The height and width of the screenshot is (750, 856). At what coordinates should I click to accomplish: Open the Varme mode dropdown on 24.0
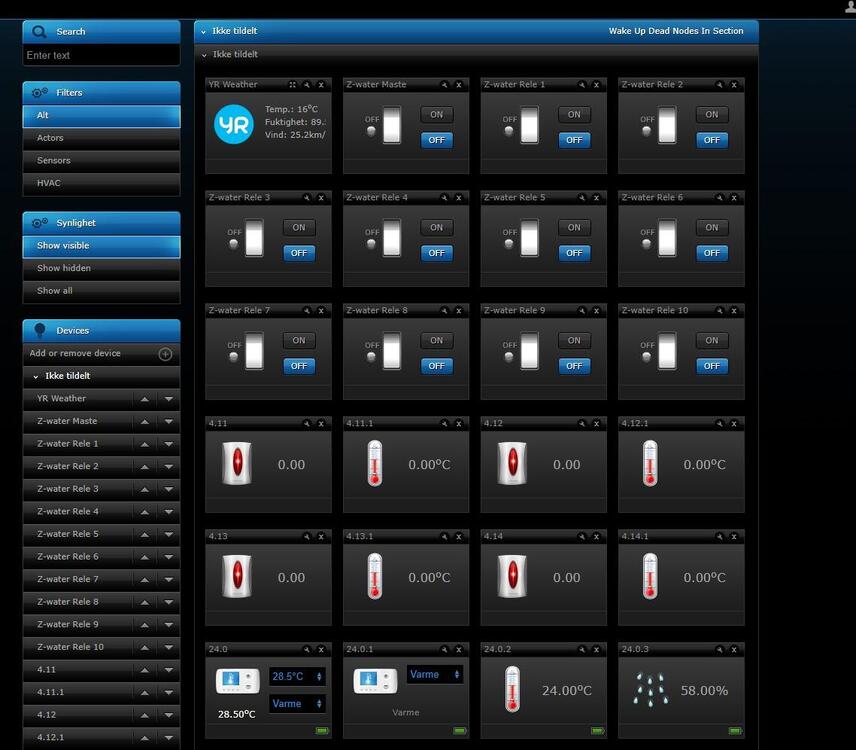tap(298, 704)
